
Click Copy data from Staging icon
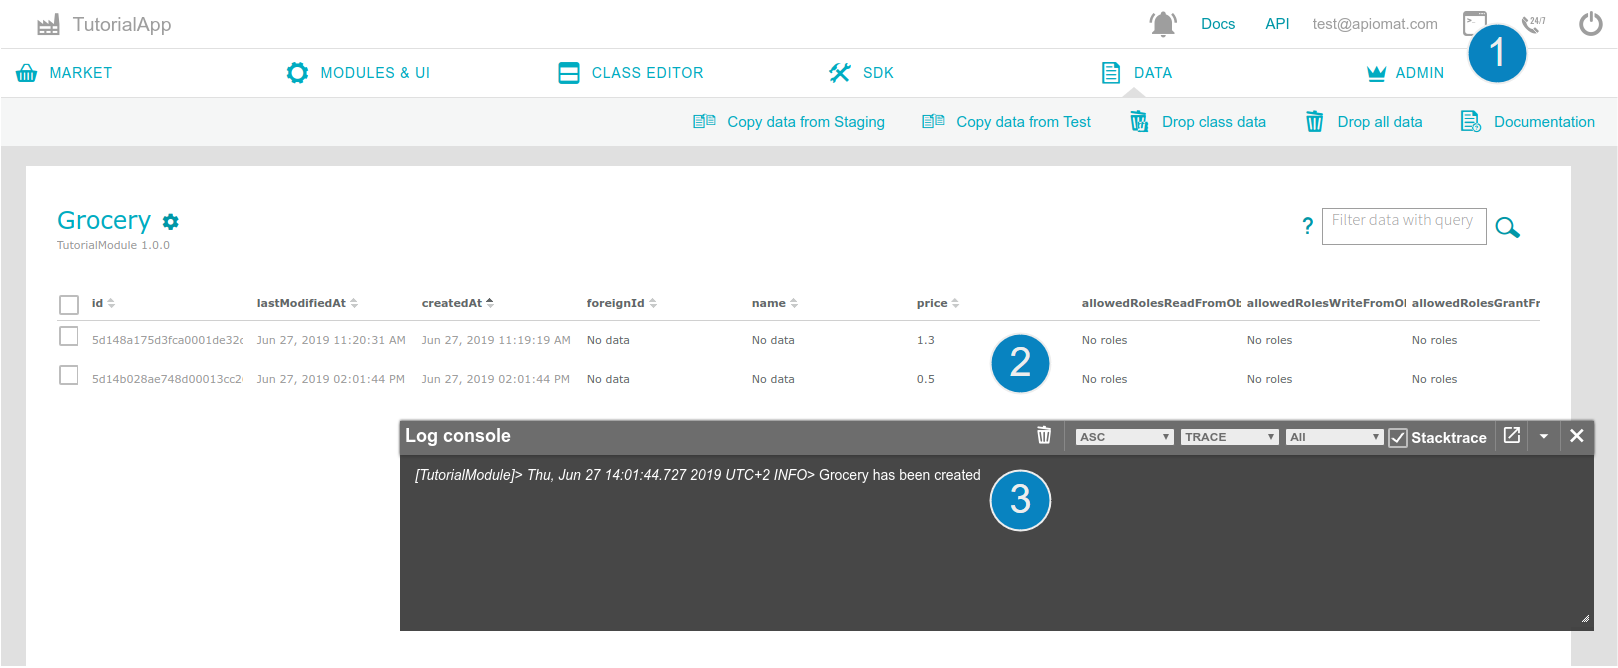tap(704, 121)
